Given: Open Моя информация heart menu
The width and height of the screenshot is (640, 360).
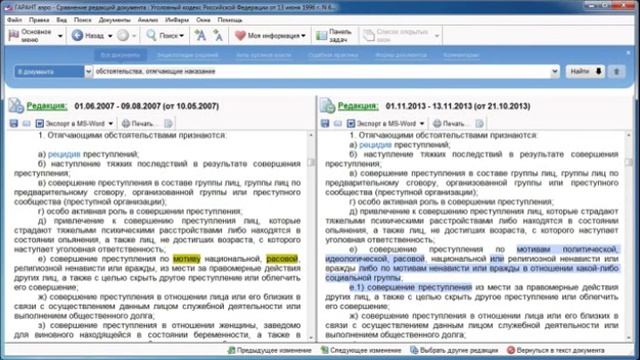Looking at the screenshot, I should tap(270, 36).
